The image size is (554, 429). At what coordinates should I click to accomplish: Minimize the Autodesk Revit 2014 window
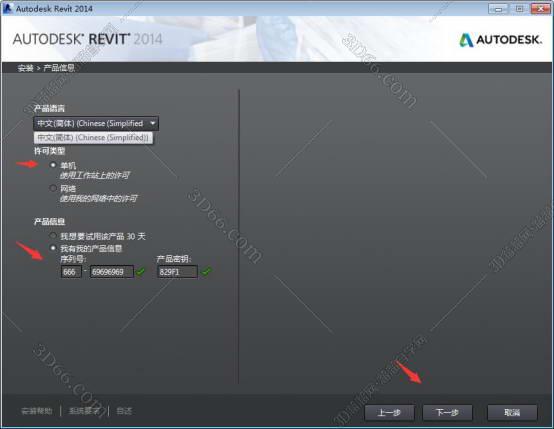coord(498,9)
